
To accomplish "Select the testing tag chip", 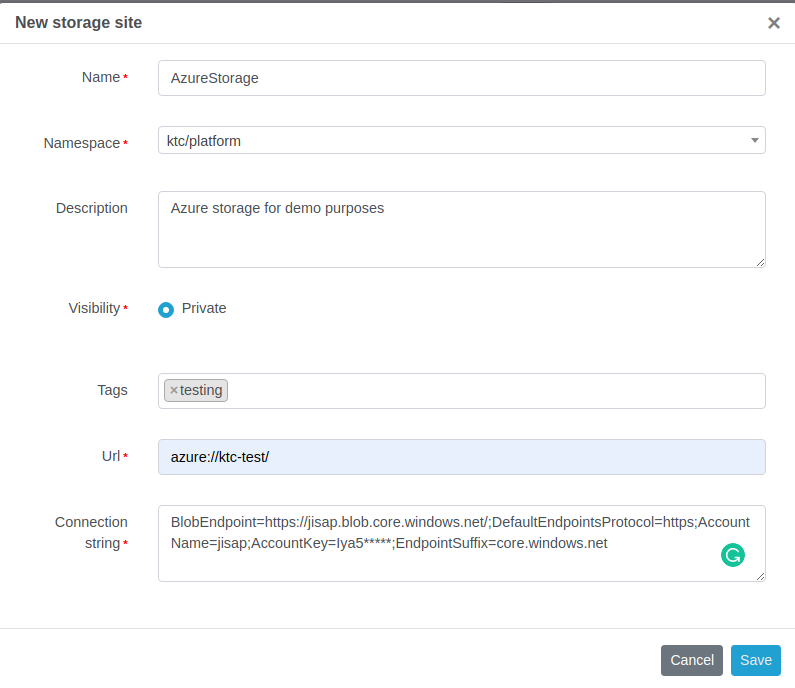I will point(196,390).
